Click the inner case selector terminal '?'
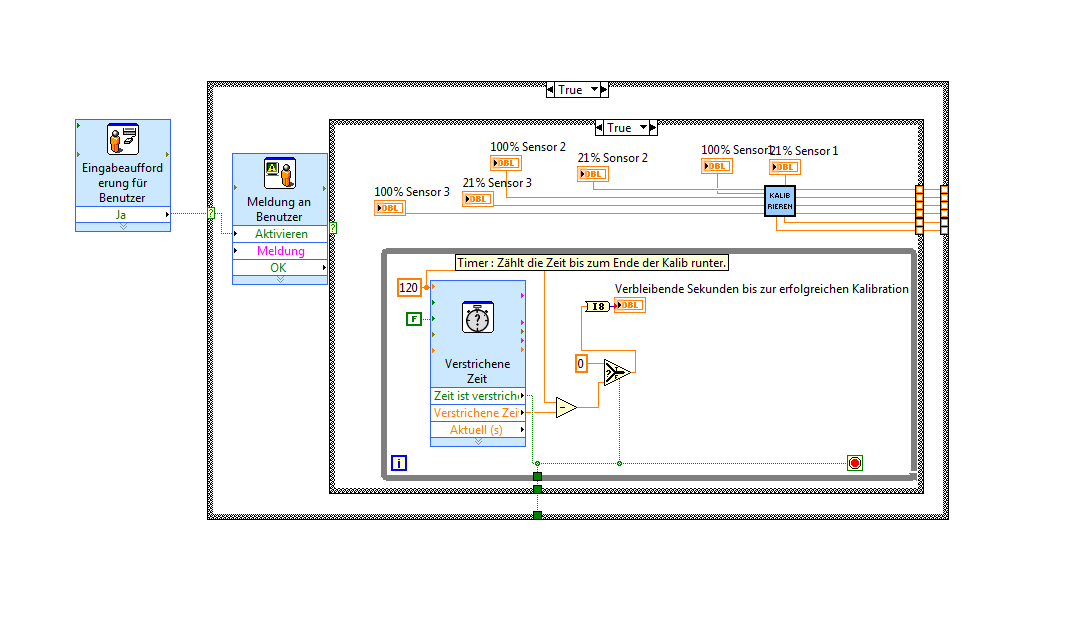 coord(333,228)
